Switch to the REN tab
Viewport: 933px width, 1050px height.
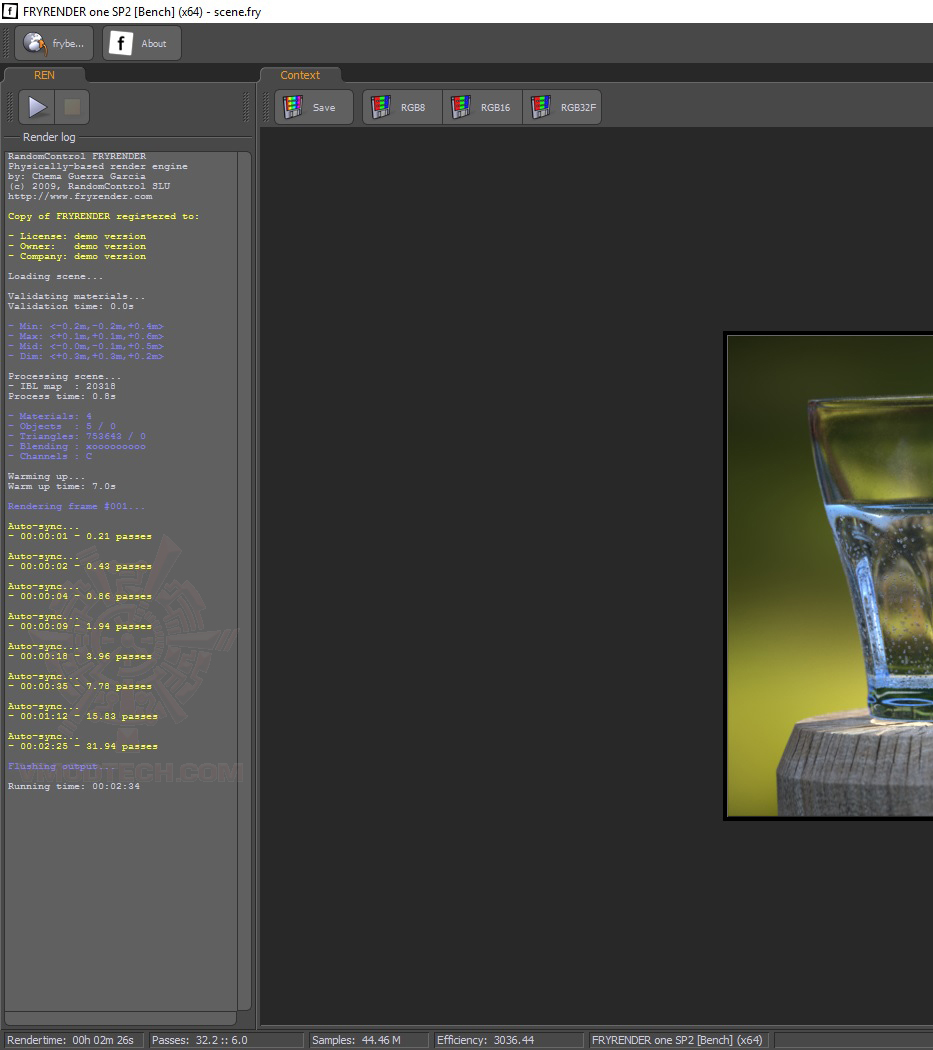tap(44, 75)
